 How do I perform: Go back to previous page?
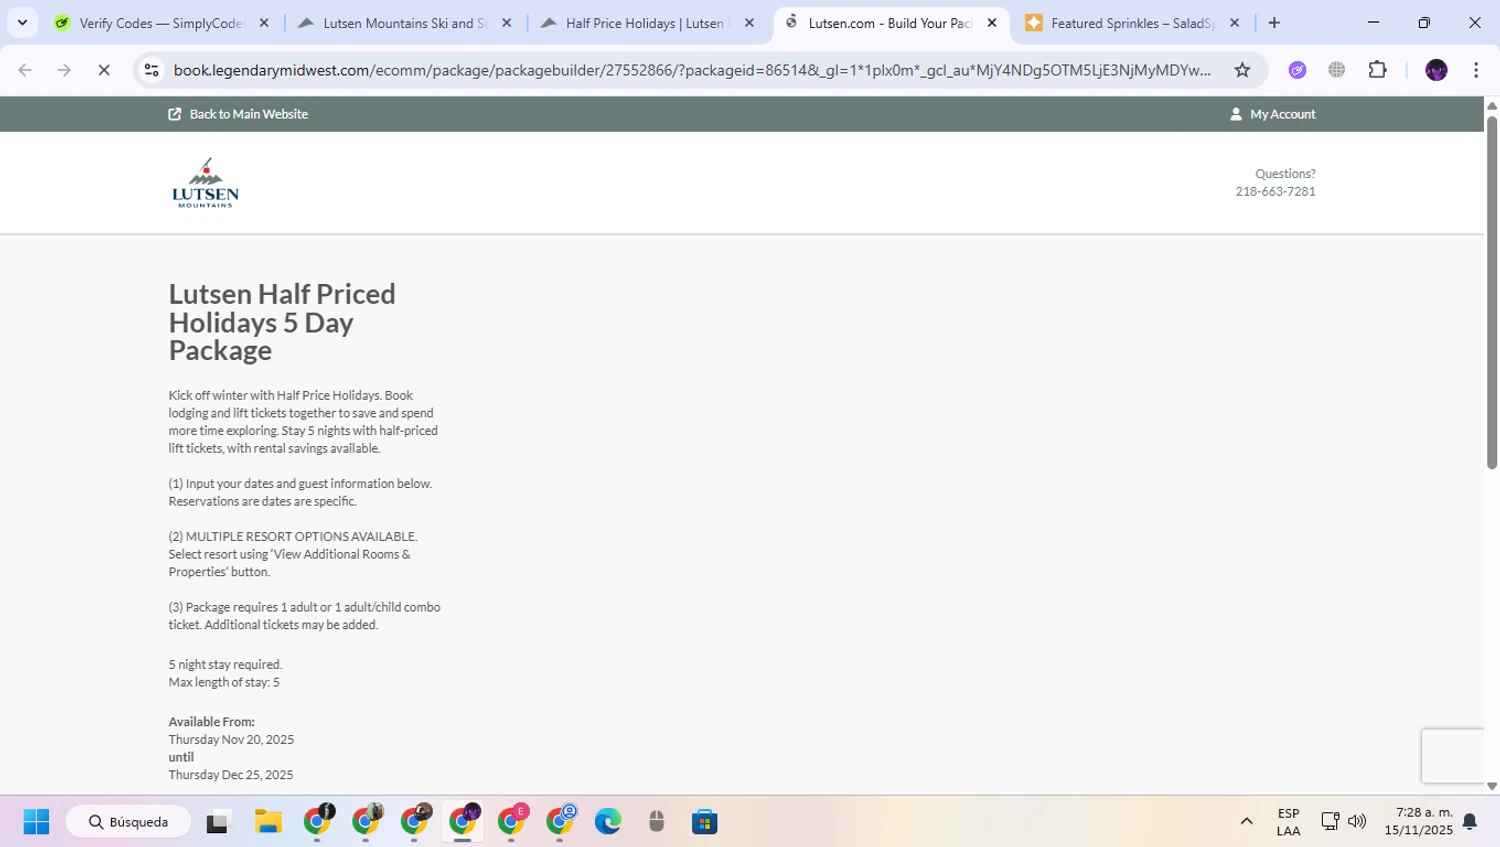(x=25, y=70)
